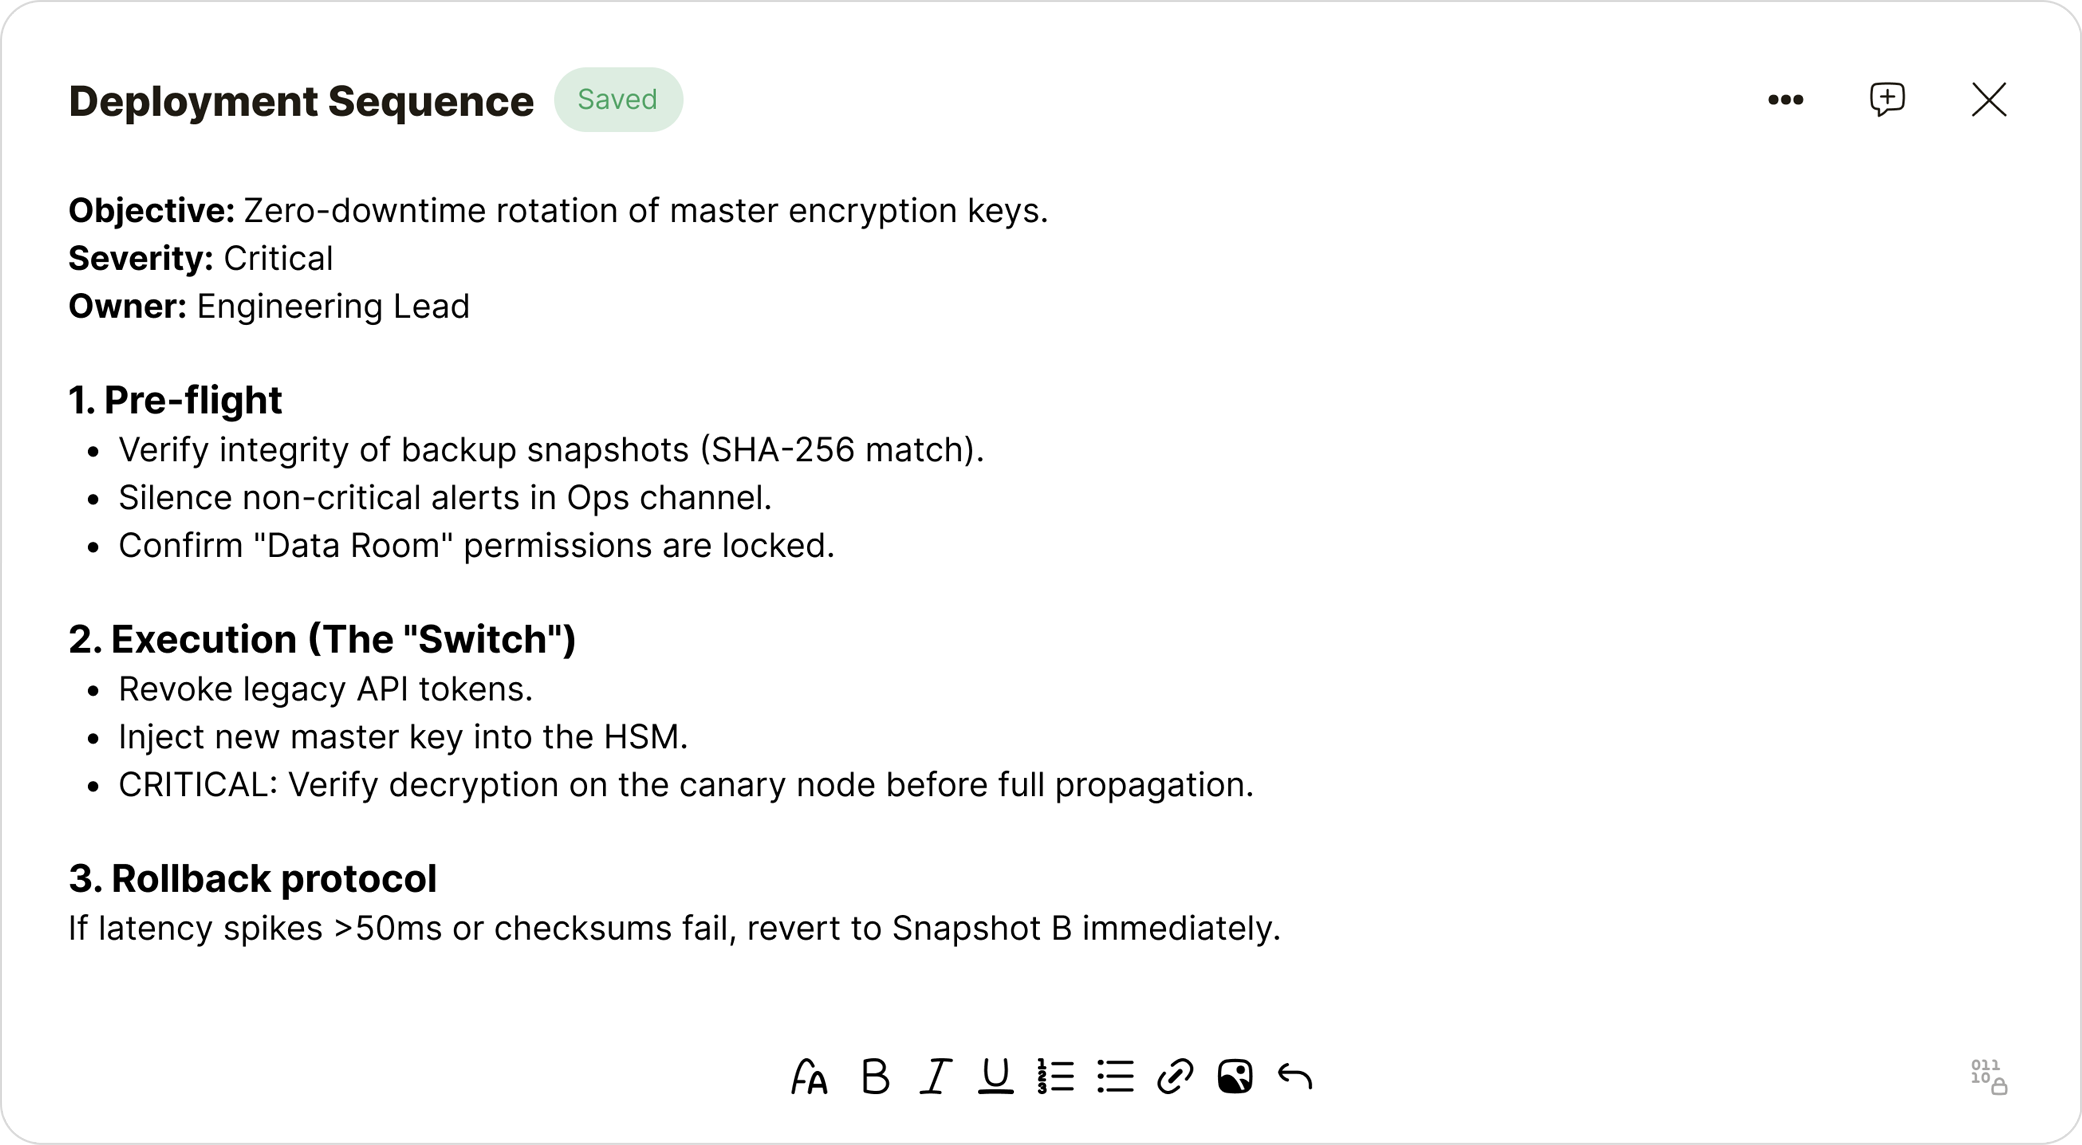Insert a numbered list
This screenshot has width=2082, height=1145.
[x=1055, y=1077]
